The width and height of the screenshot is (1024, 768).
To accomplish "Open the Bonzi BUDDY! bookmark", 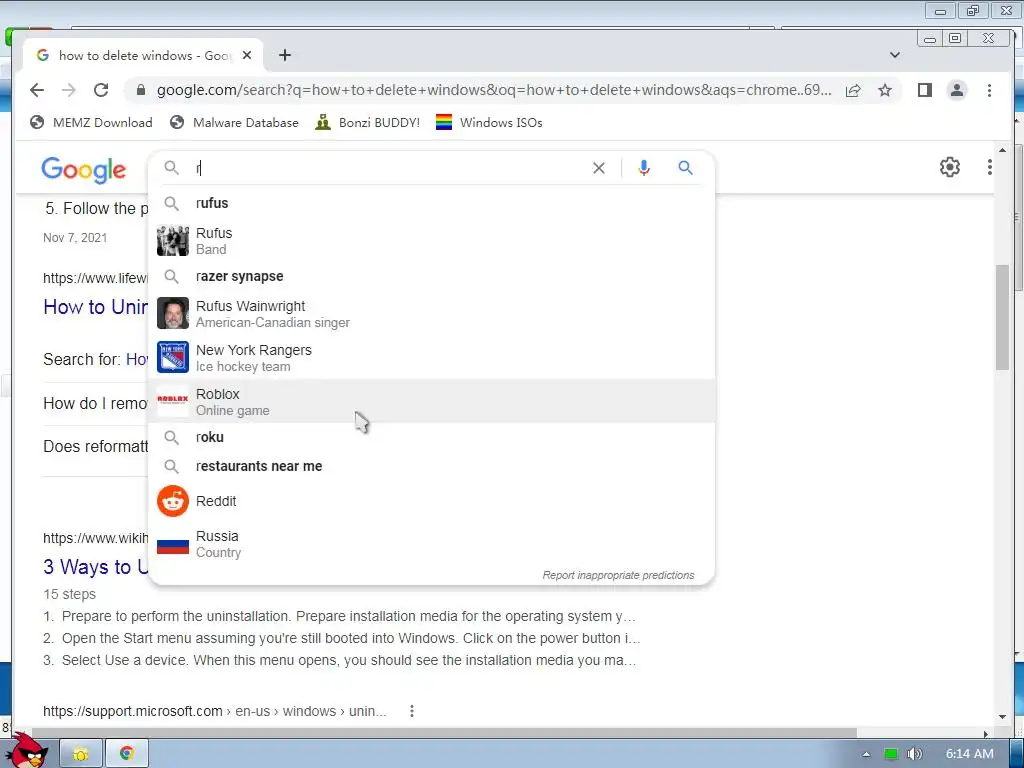I will click(368, 123).
